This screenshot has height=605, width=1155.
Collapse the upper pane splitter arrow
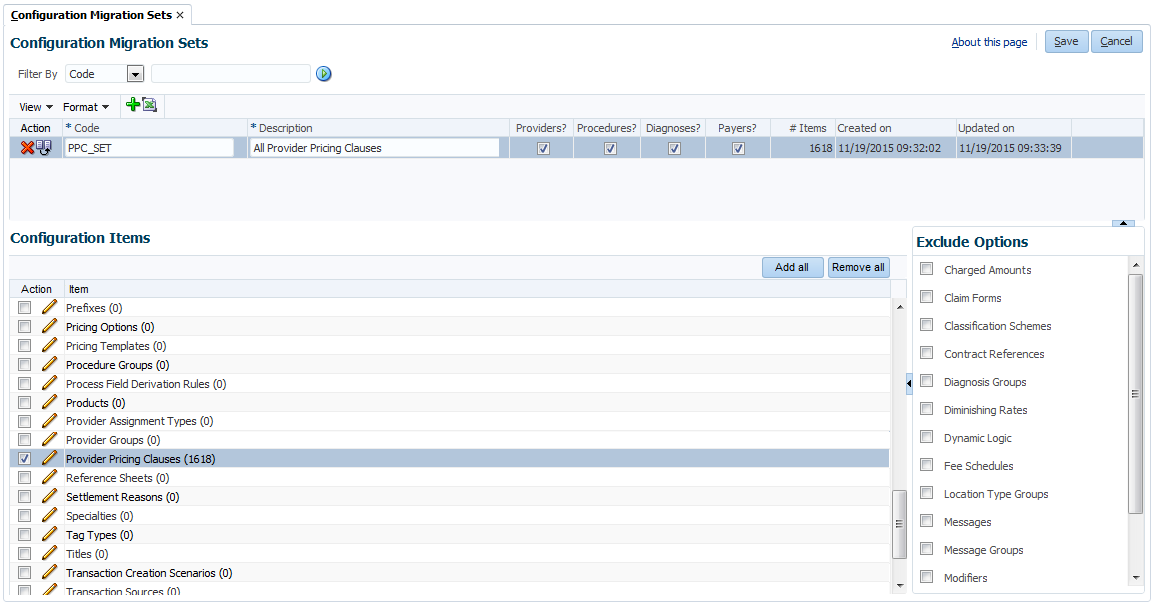(x=1123, y=223)
